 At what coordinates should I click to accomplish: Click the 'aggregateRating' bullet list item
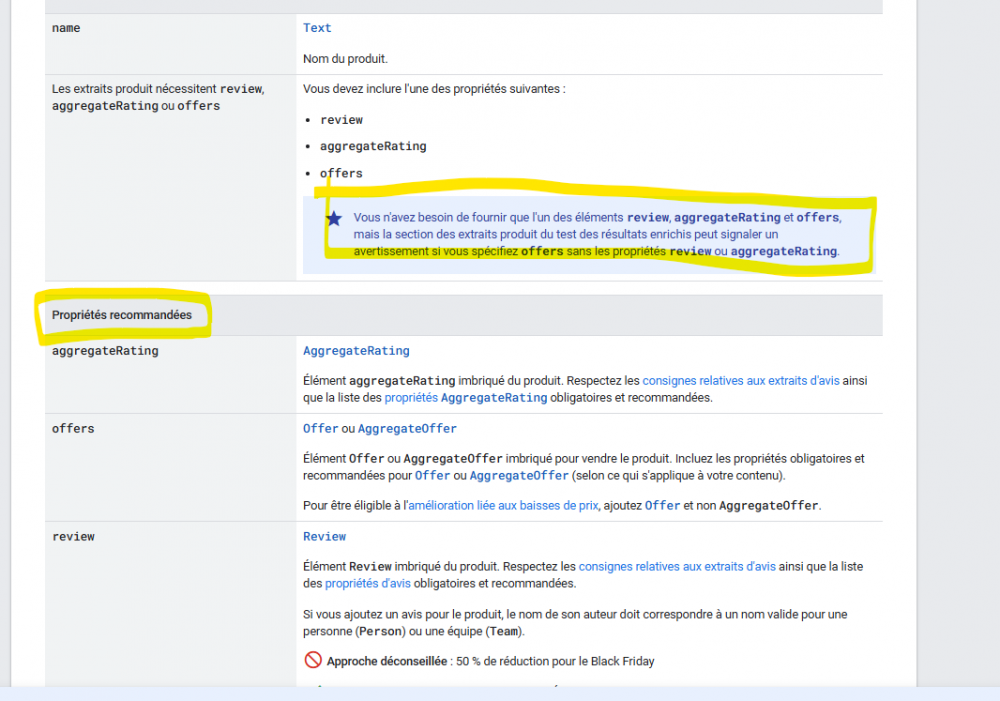(373, 147)
